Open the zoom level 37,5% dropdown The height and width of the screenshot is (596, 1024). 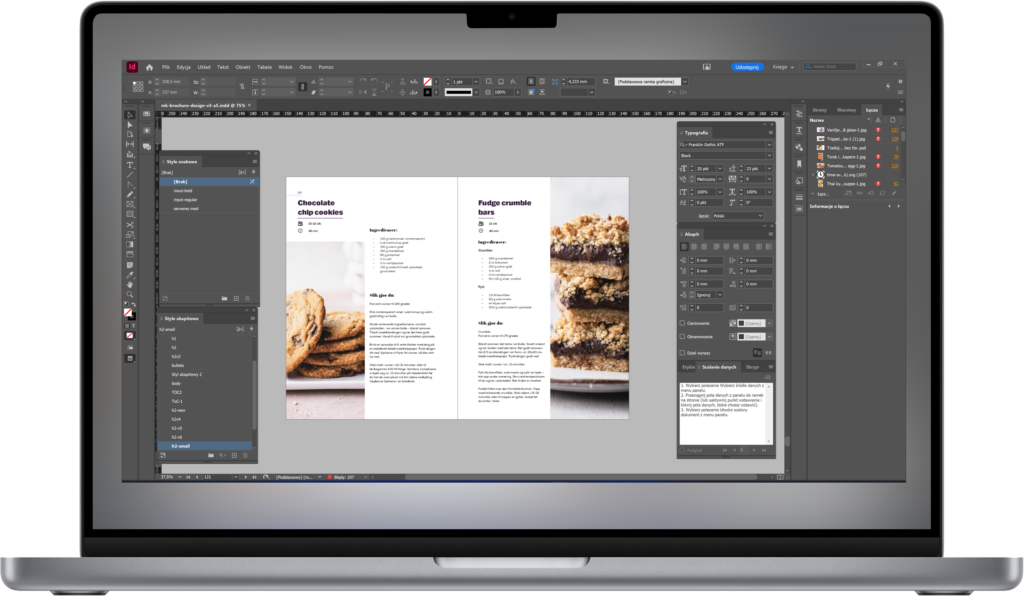pyautogui.click(x=181, y=477)
